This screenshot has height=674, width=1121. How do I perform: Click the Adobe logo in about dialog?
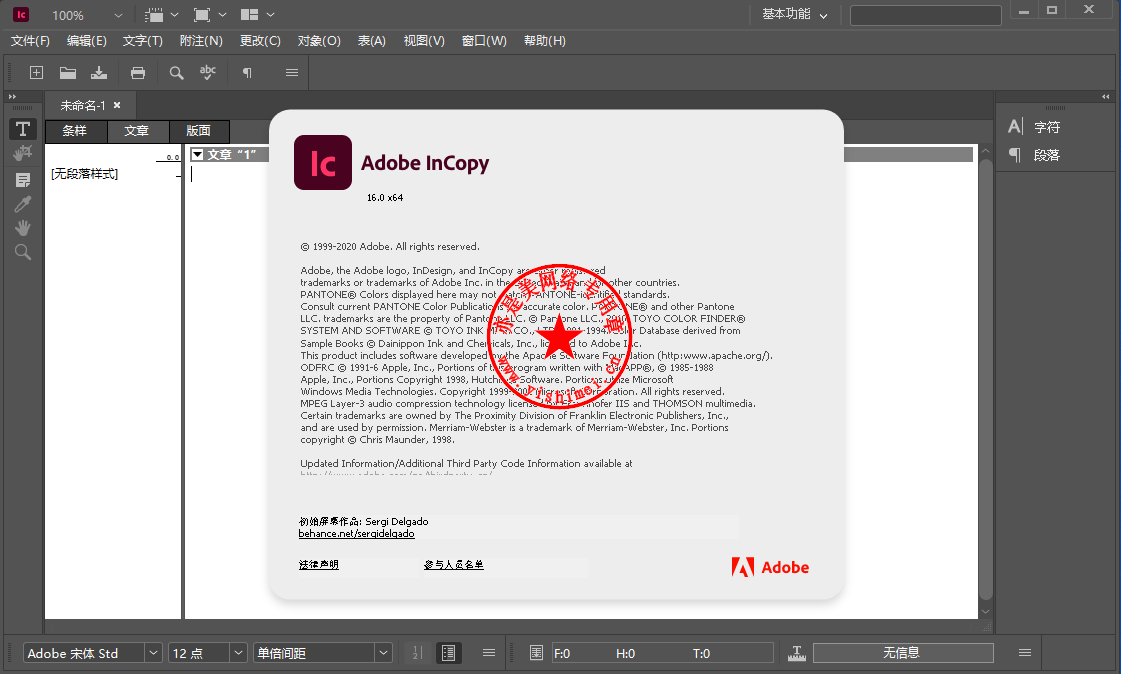click(770, 568)
